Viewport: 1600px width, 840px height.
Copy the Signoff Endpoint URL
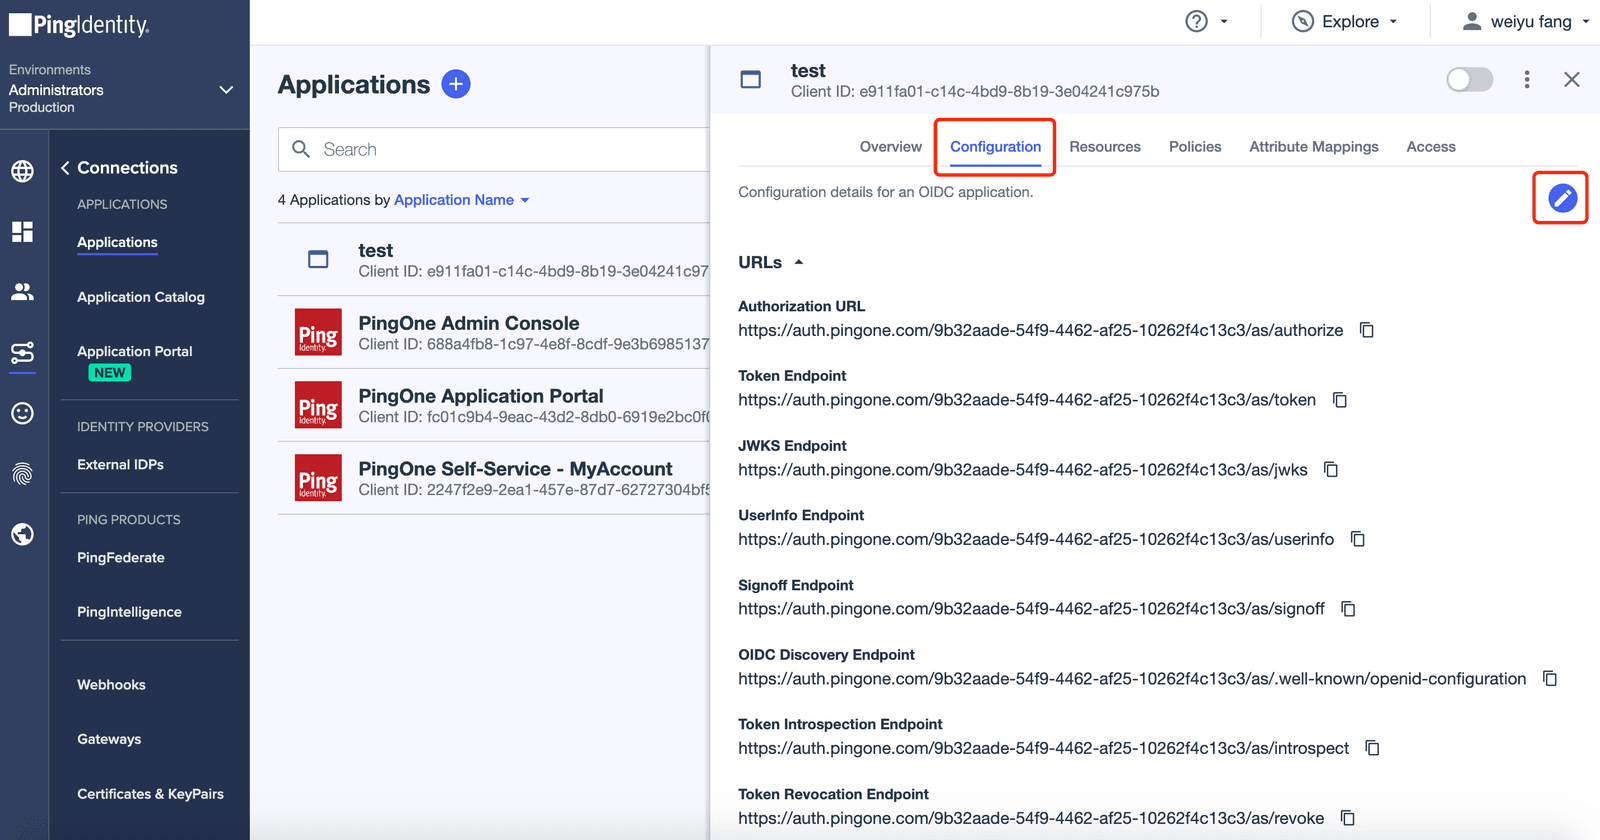[x=1348, y=609]
